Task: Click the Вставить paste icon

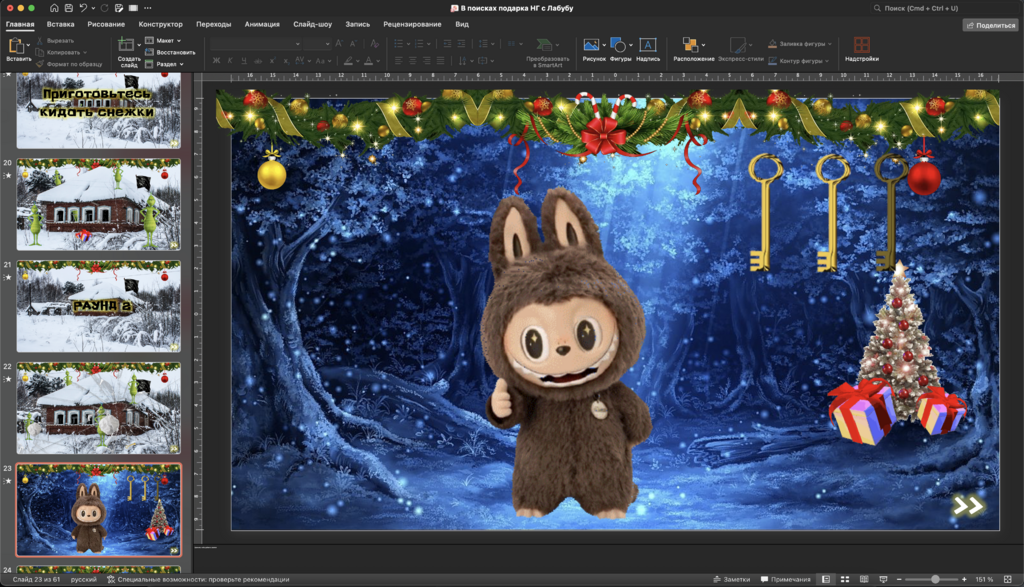Action: pos(16,45)
